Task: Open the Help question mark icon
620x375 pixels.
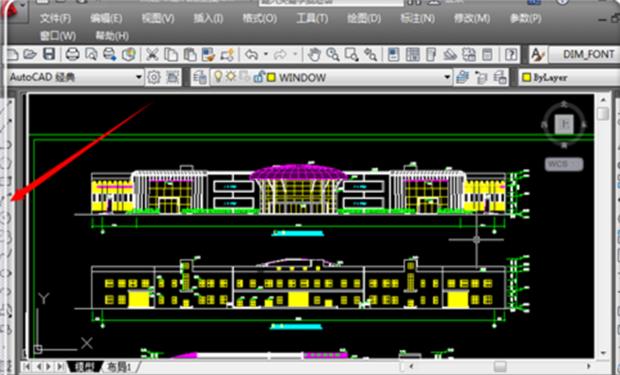Action: click(511, 54)
